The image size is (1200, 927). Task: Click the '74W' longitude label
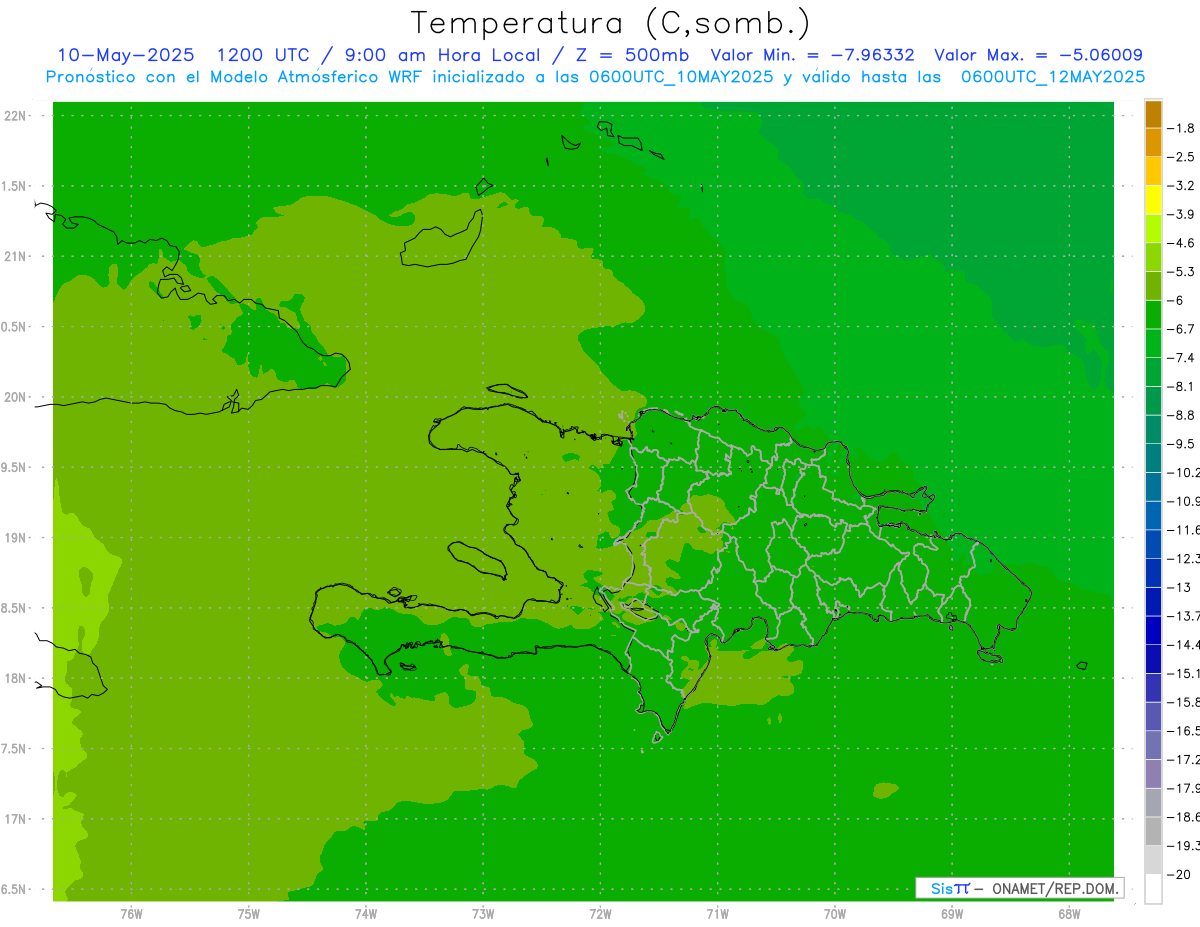click(366, 914)
